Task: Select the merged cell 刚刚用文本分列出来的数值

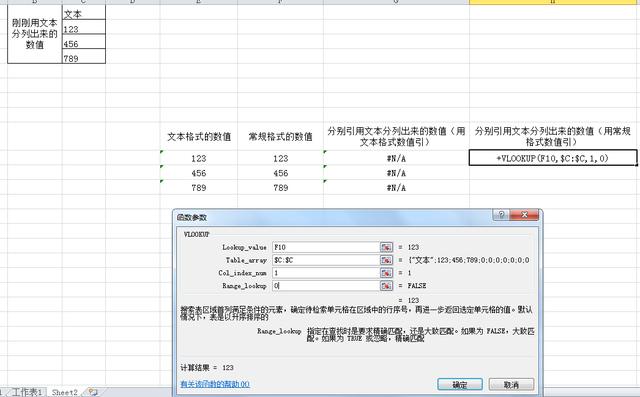Action: 35,34
